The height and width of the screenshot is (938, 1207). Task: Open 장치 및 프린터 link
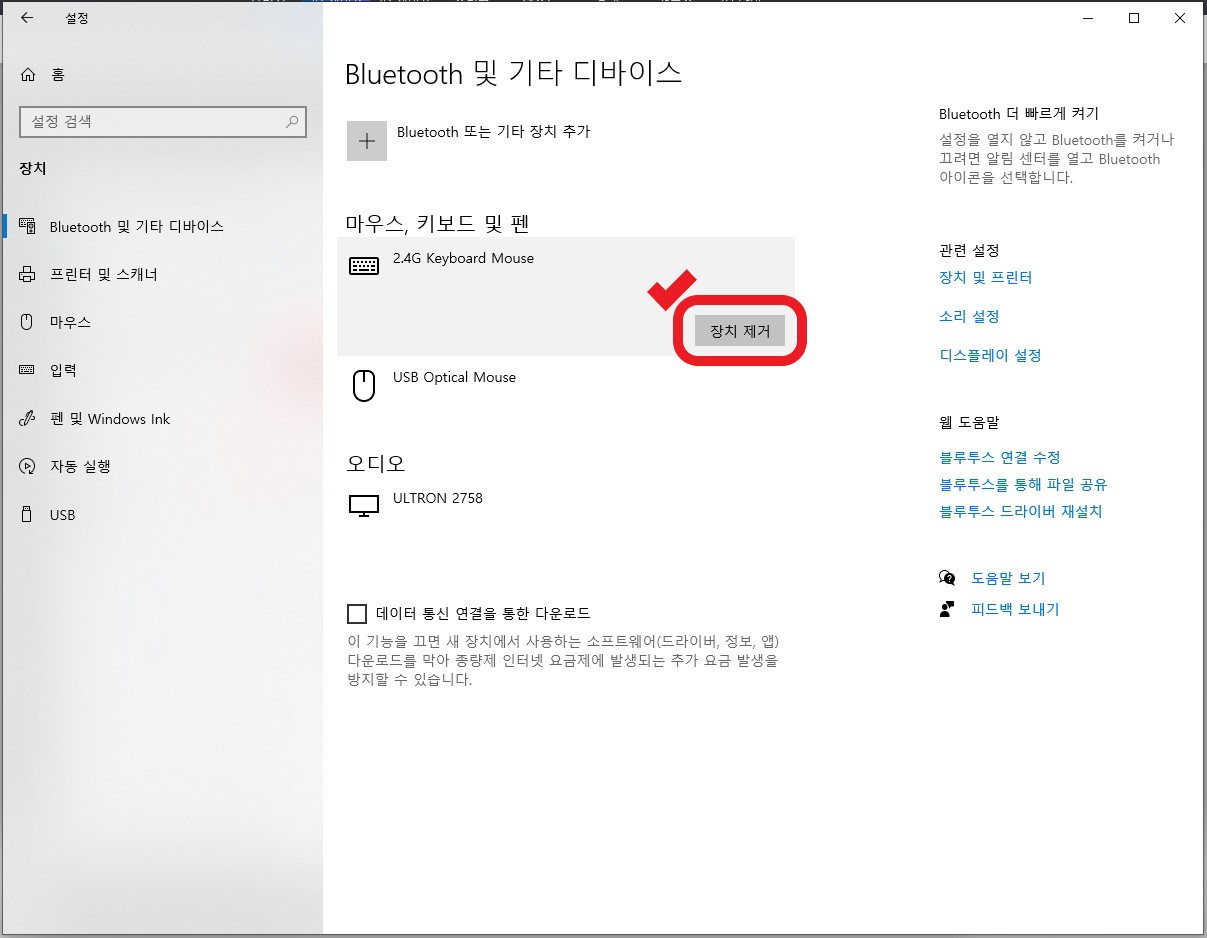point(985,277)
